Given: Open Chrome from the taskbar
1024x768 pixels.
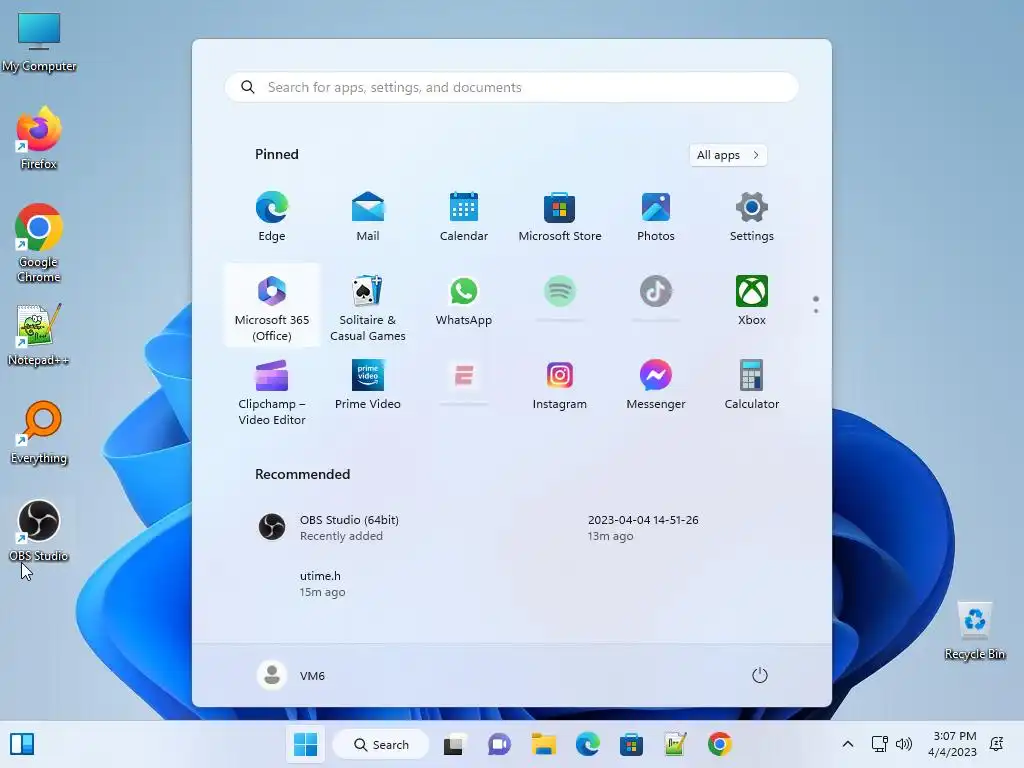Looking at the screenshot, I should point(719,744).
